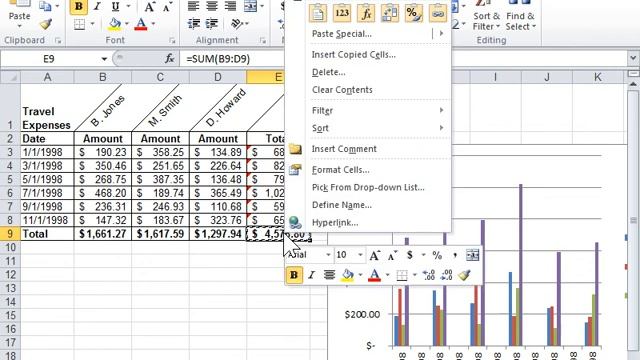Open the Name Box dropdown arrow

(104, 59)
